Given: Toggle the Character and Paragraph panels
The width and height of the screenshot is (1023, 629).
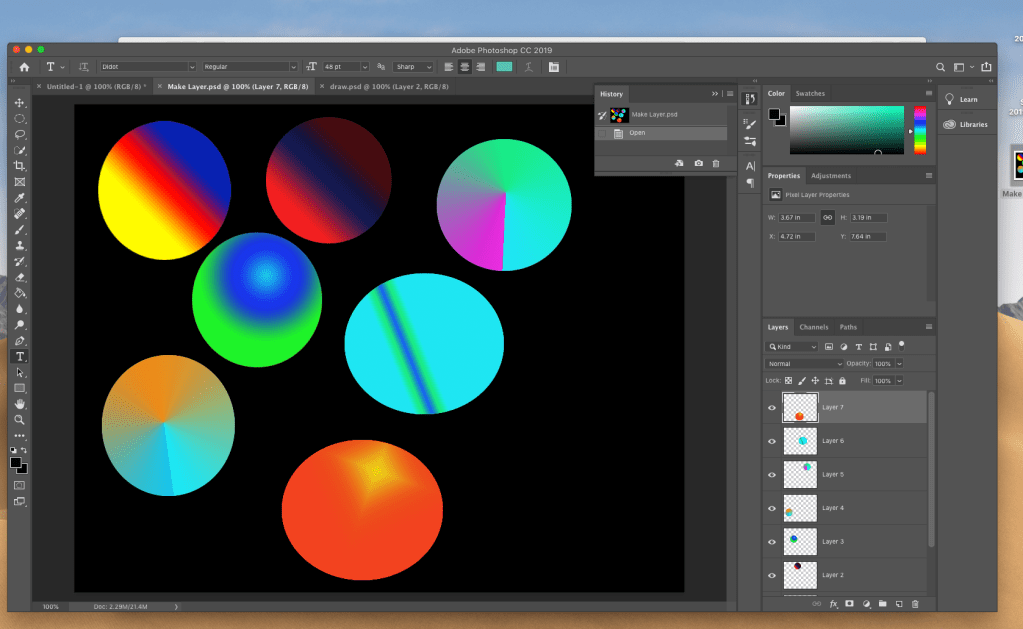Looking at the screenshot, I should (x=554, y=67).
